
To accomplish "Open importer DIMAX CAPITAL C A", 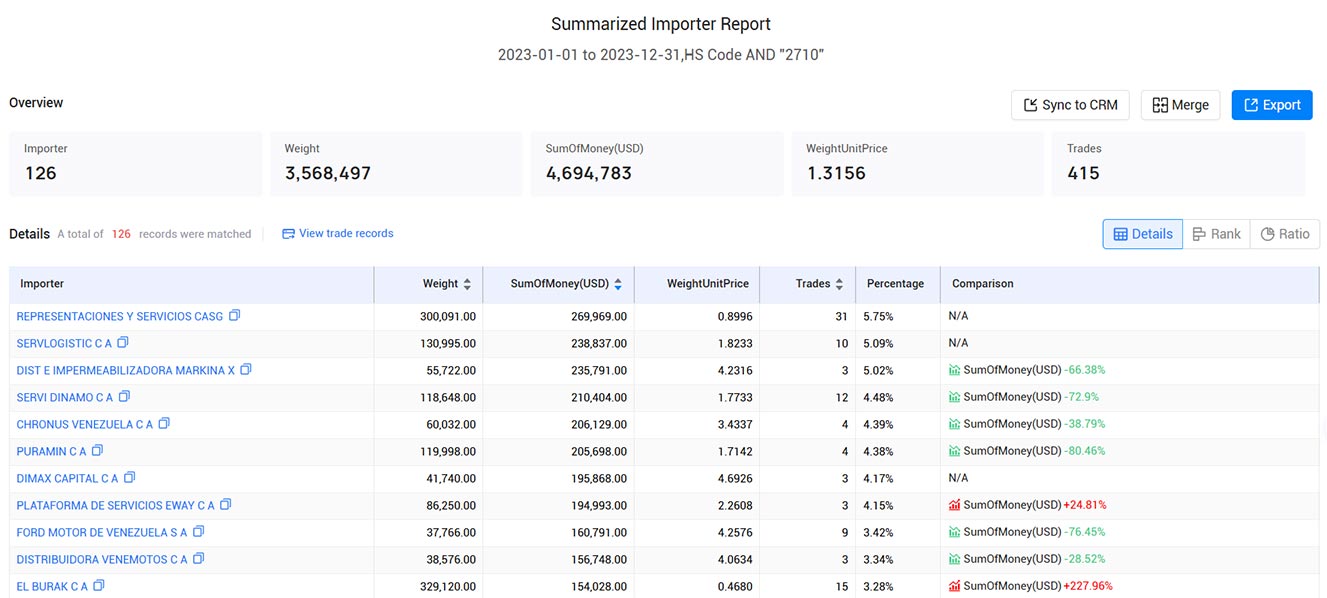I will click(68, 478).
